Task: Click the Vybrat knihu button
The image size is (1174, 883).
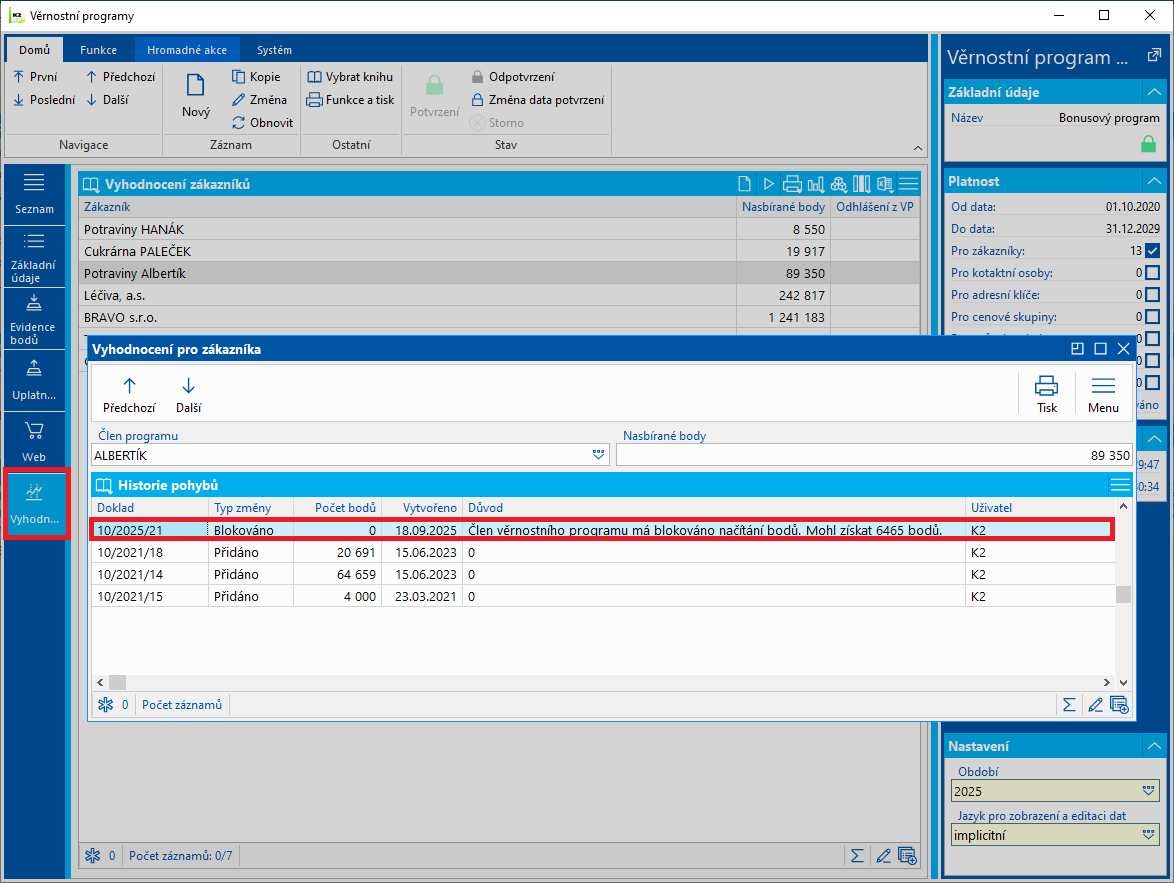Action: point(349,77)
